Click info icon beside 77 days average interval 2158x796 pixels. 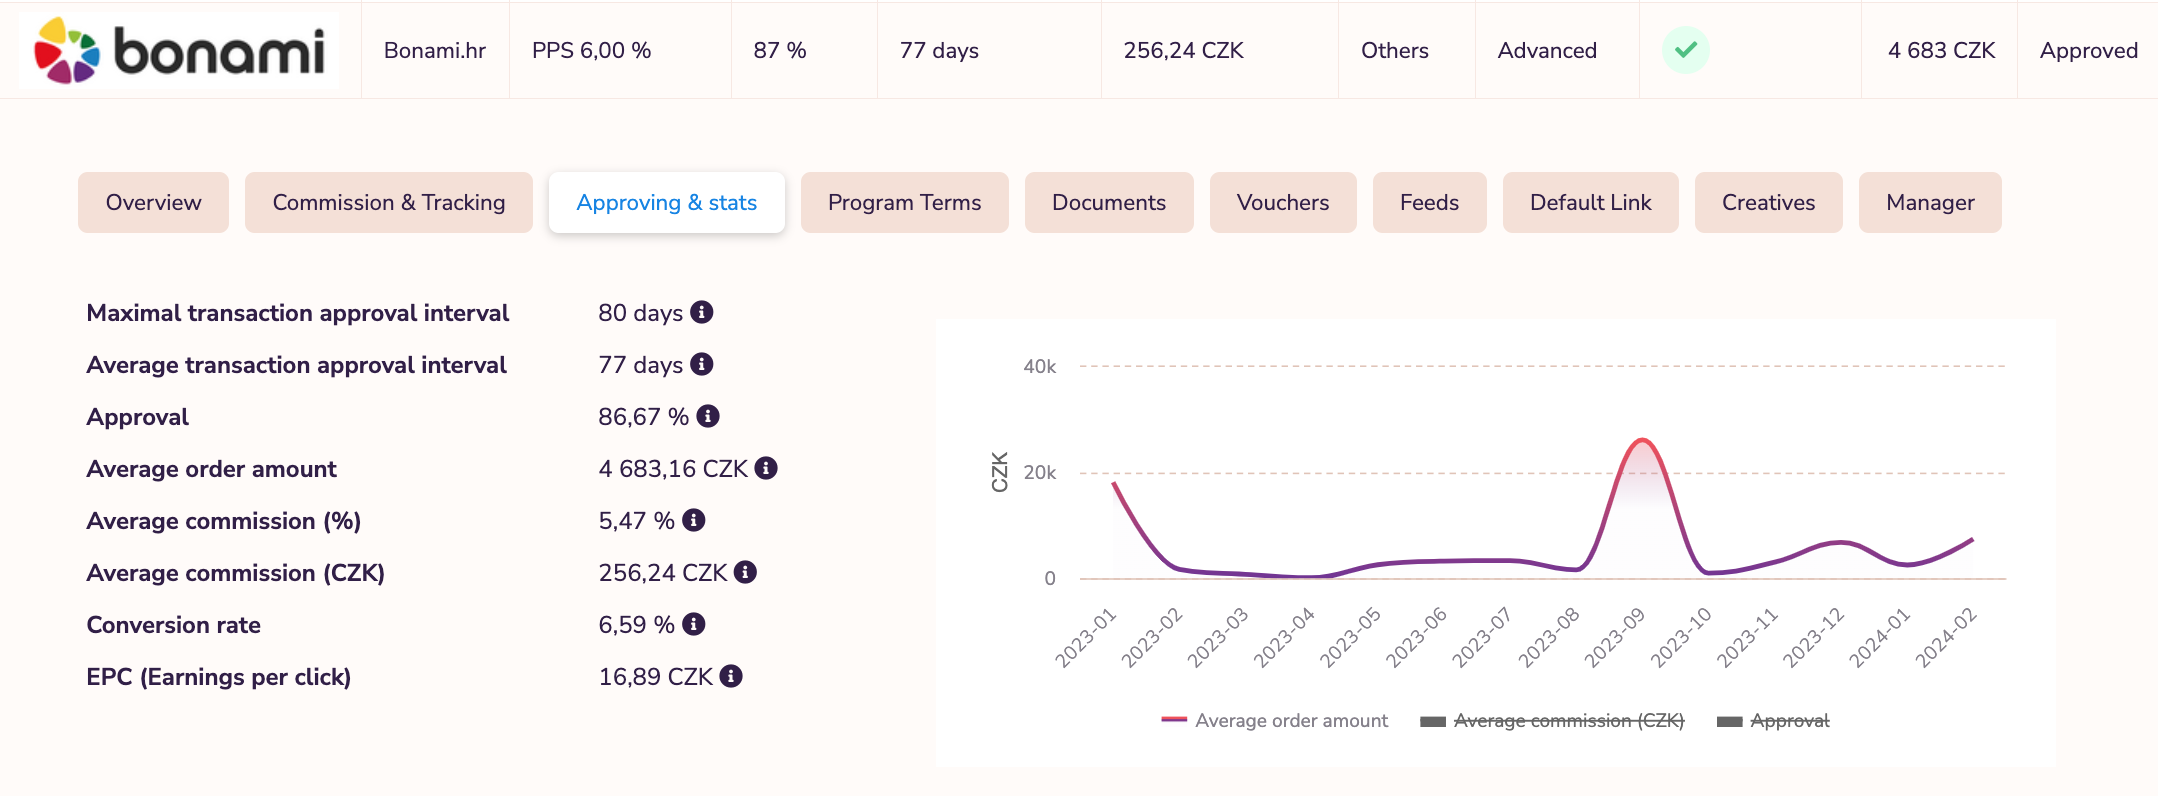[702, 364]
